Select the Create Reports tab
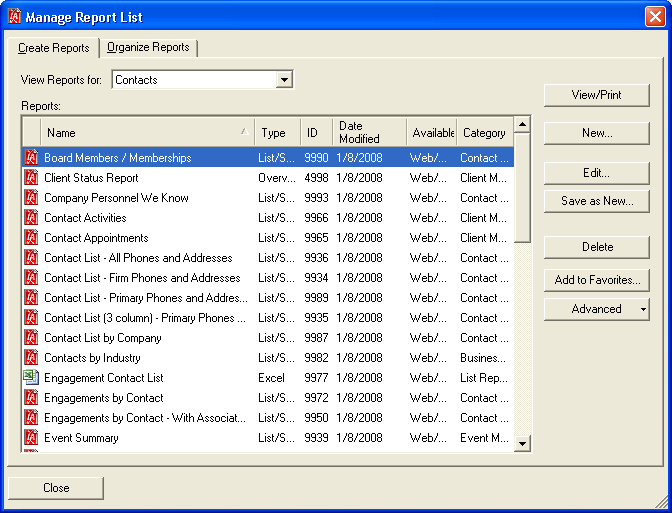 [x=54, y=48]
